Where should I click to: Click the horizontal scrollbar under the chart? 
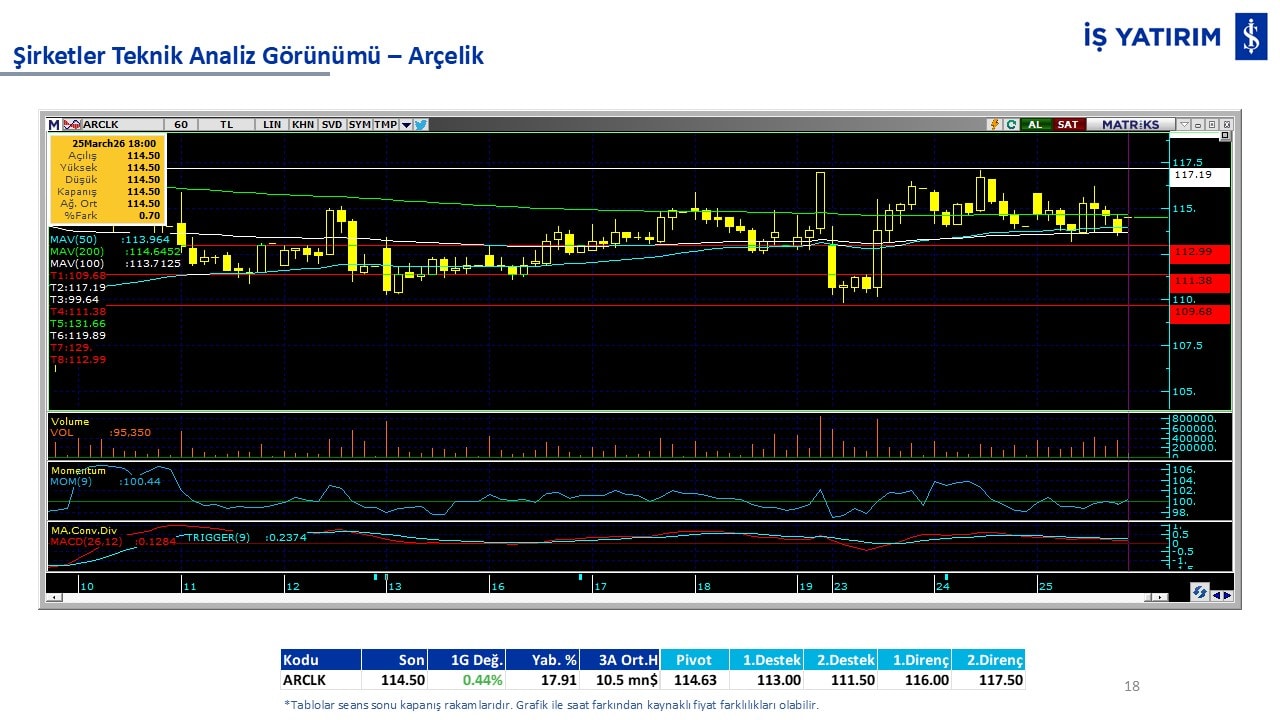[600, 597]
